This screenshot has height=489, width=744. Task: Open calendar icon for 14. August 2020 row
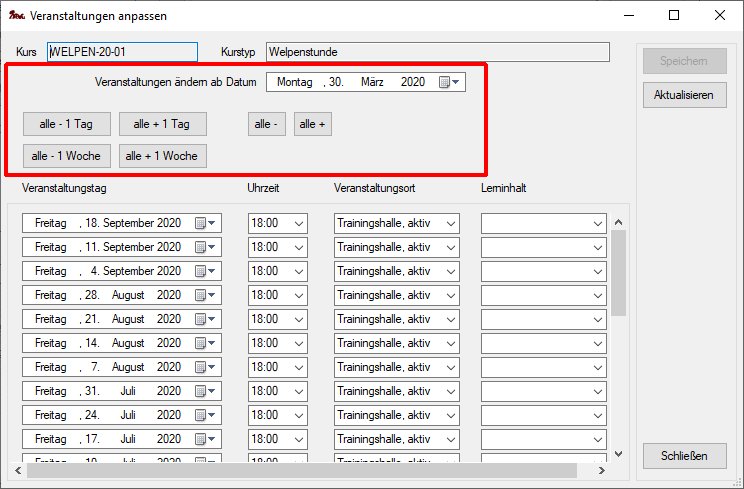(205, 343)
